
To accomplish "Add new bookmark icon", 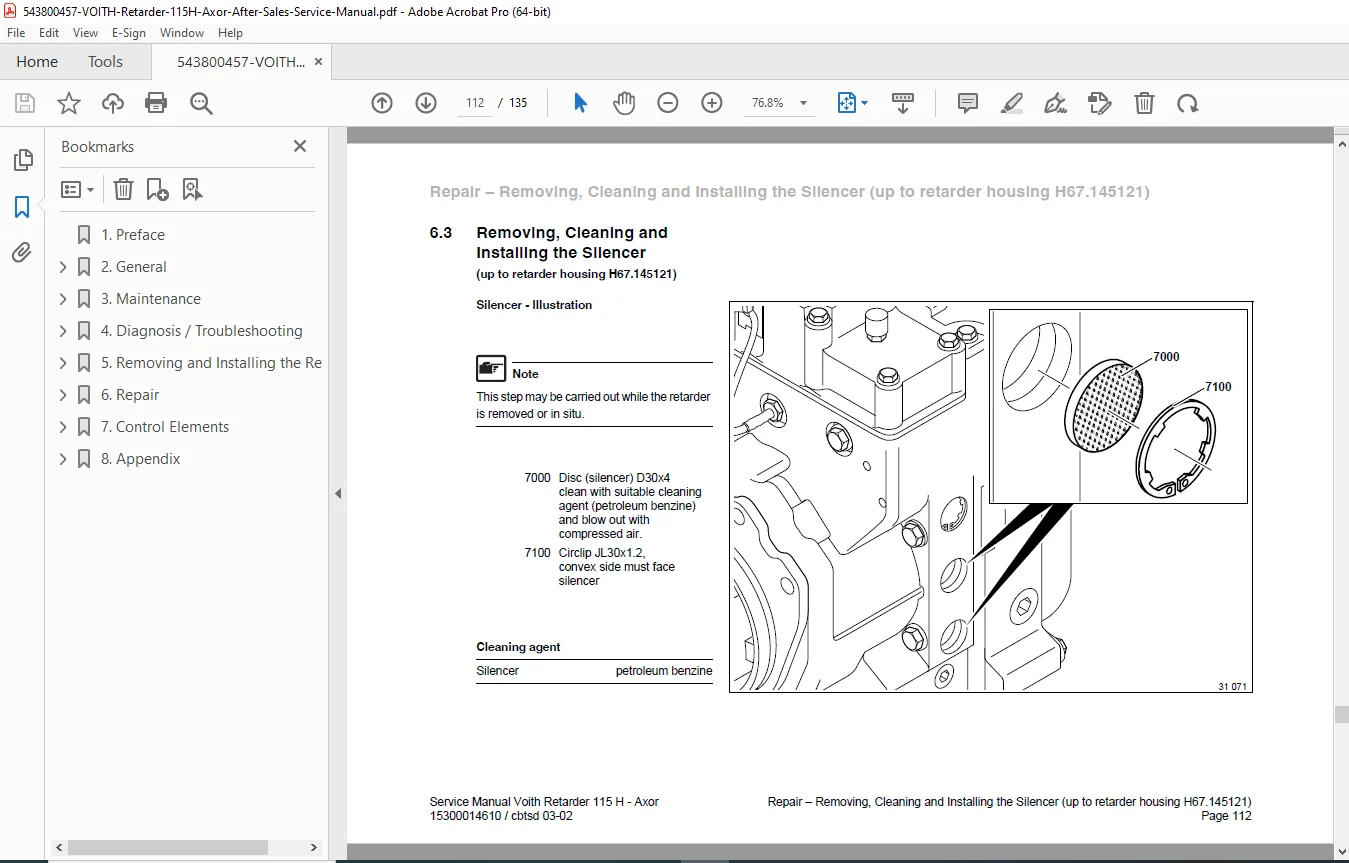I will coord(157,189).
